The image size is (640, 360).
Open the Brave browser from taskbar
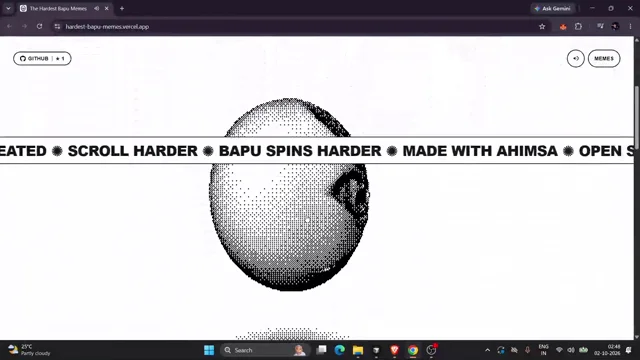point(394,350)
